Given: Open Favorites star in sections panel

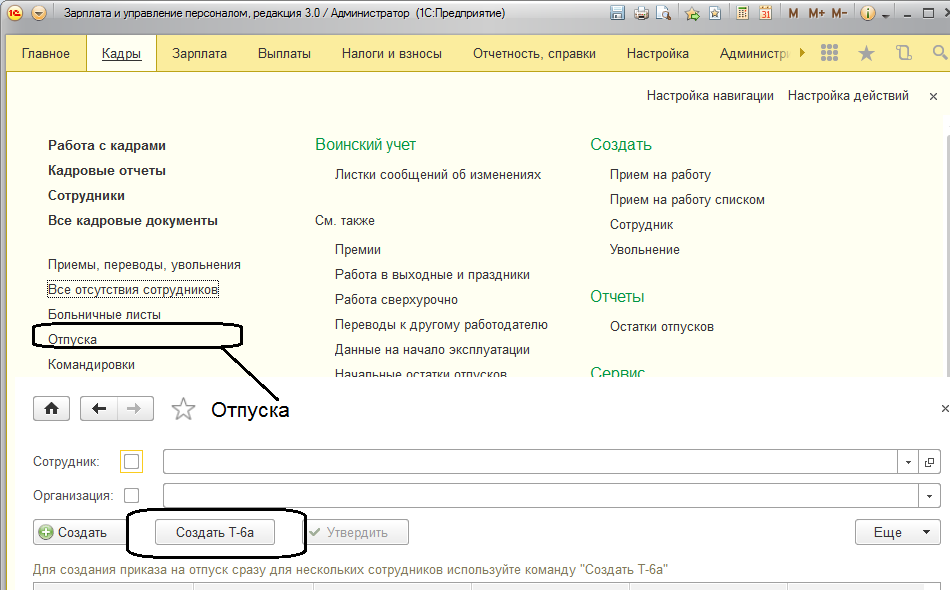Looking at the screenshot, I should click(866, 53).
